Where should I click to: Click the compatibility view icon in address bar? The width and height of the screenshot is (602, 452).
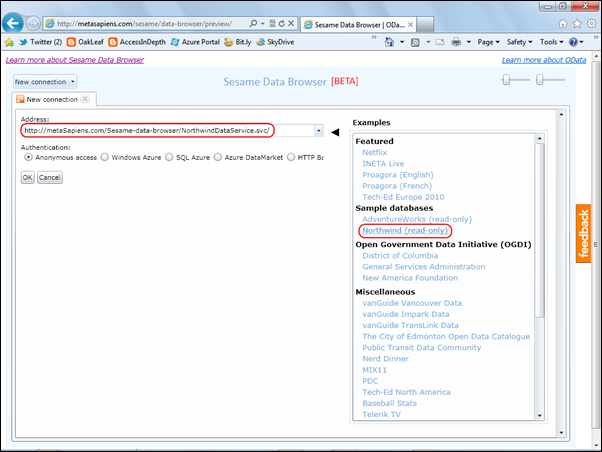point(272,23)
